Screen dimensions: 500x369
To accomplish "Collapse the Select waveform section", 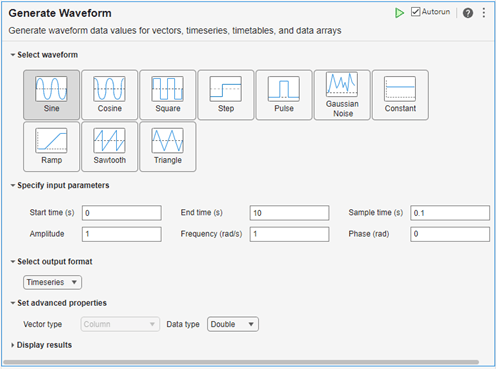I will click(x=13, y=55).
